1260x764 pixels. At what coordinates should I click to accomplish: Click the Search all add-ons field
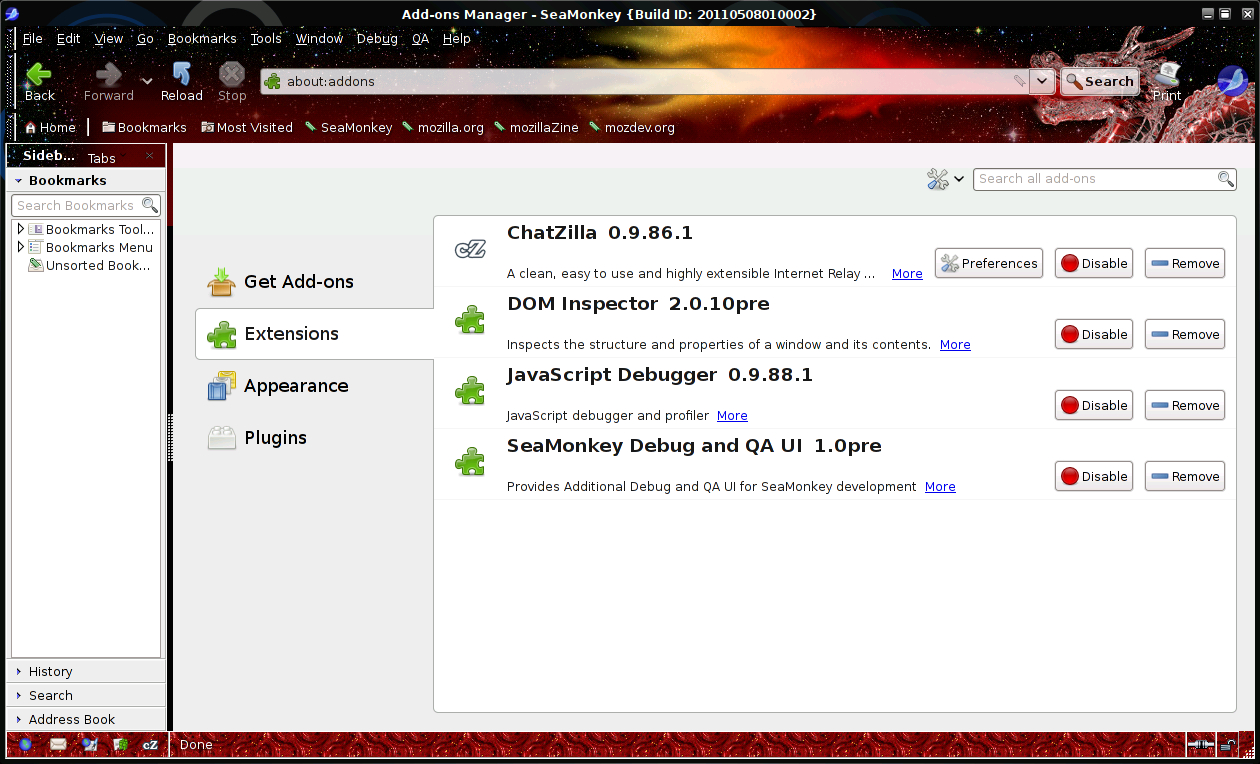(x=1094, y=179)
